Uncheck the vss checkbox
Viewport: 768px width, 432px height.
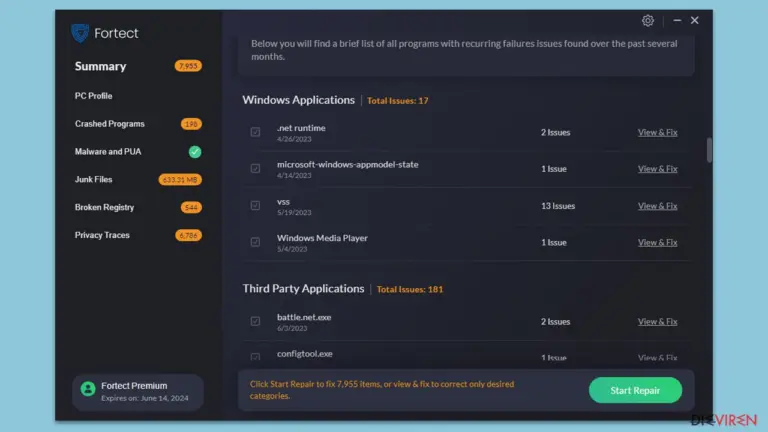point(255,205)
